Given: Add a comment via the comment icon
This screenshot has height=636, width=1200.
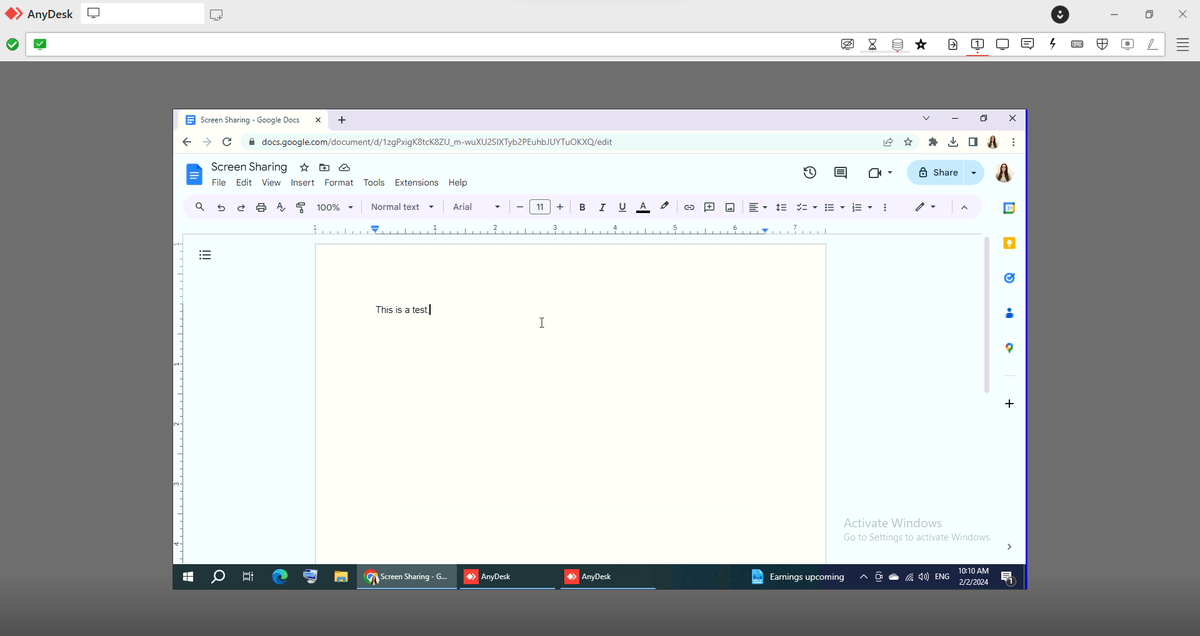Looking at the screenshot, I should (x=709, y=207).
